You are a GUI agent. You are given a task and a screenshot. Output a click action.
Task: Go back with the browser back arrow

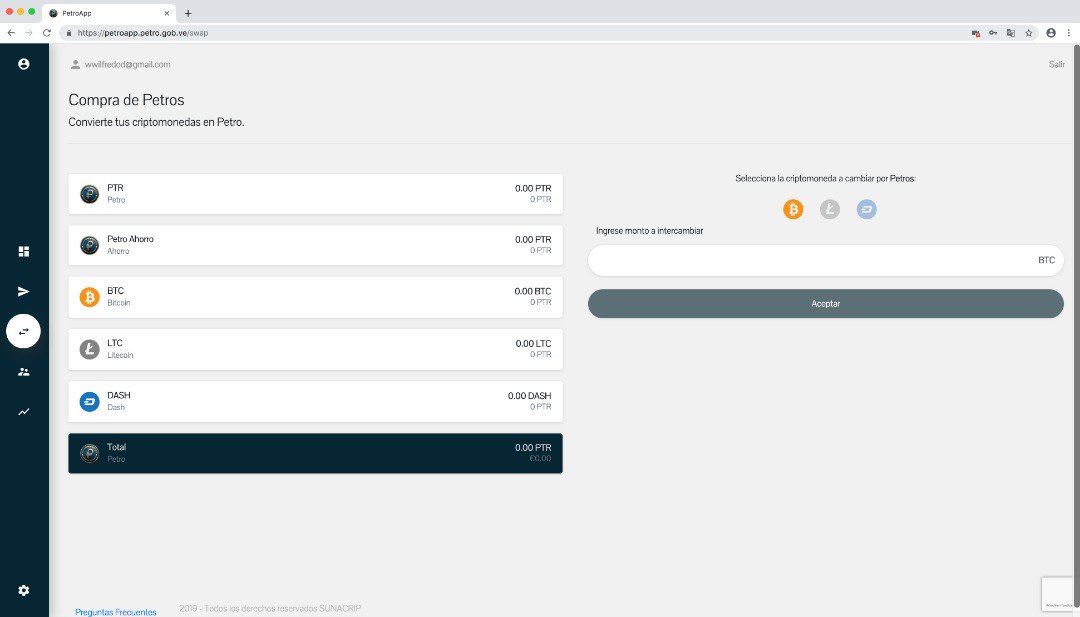[x=11, y=32]
